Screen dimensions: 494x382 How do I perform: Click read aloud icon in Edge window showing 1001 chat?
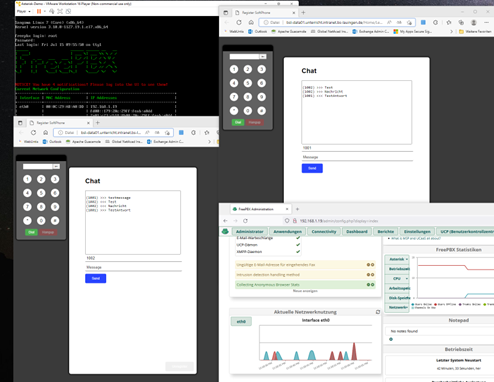389,22
